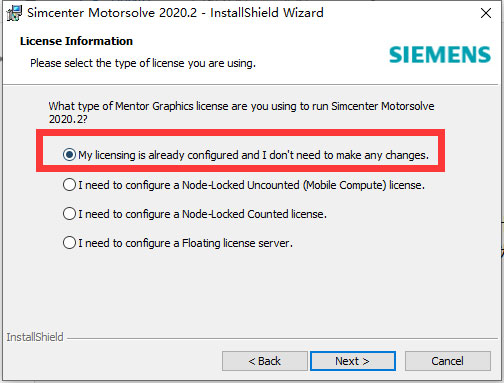This screenshot has height=383, width=504.
Task: Click the Mentor Graphics license question text
Action: coord(241,112)
